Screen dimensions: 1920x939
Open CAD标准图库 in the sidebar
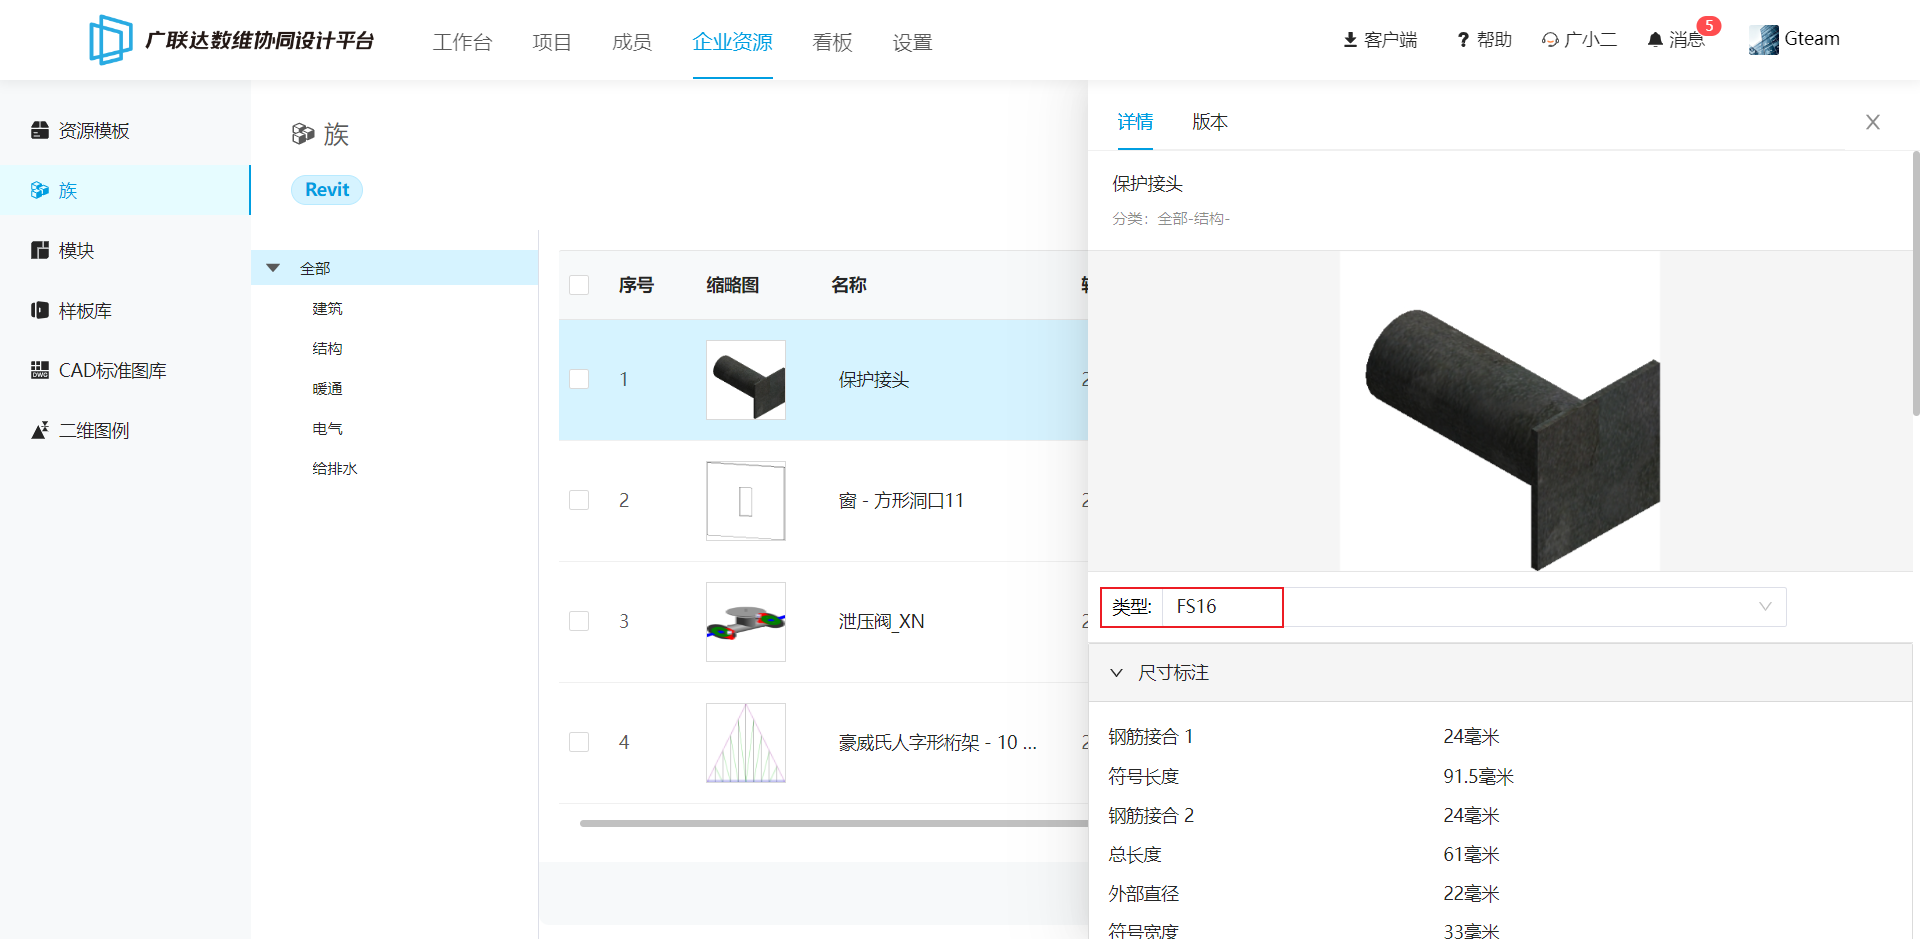coord(113,371)
